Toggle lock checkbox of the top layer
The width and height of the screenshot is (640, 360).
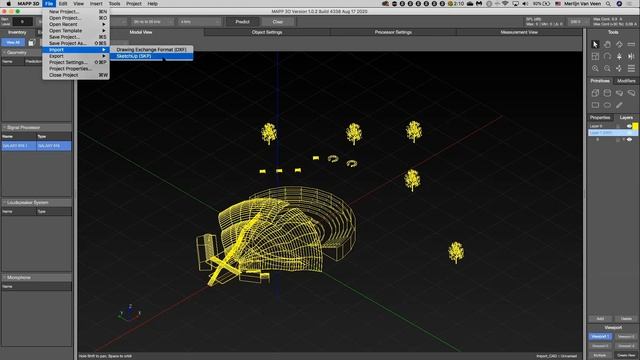click(x=618, y=126)
